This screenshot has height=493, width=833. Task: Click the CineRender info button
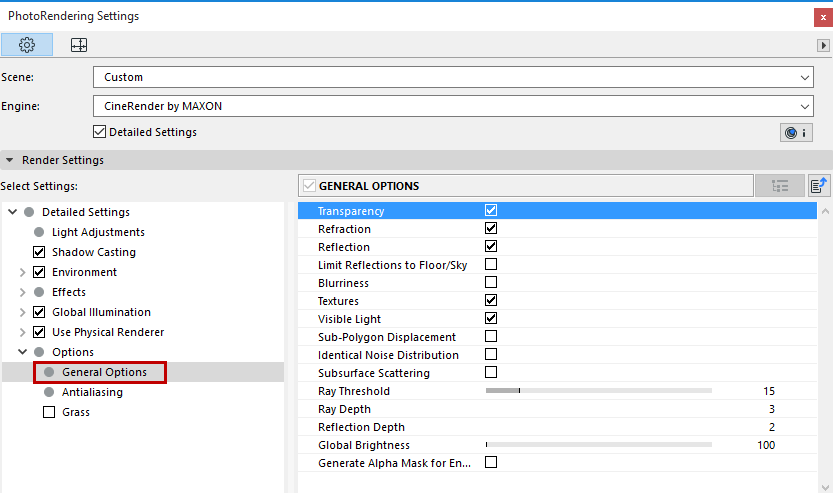(795, 132)
